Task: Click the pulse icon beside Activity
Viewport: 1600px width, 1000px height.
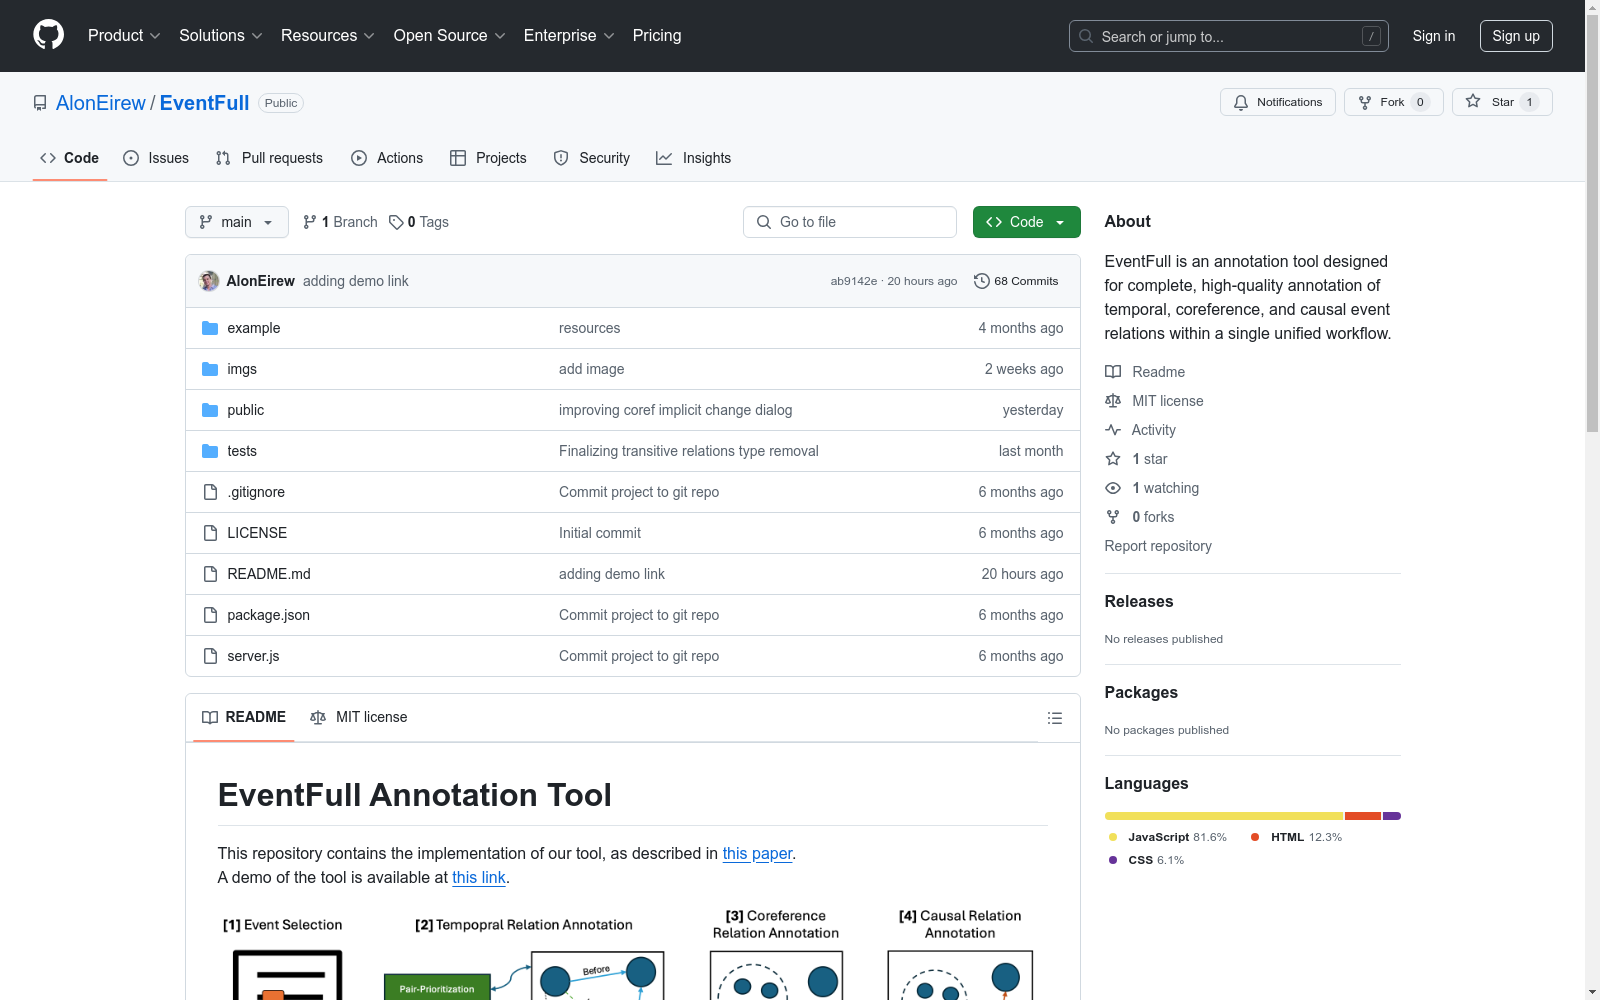Action: (1113, 430)
